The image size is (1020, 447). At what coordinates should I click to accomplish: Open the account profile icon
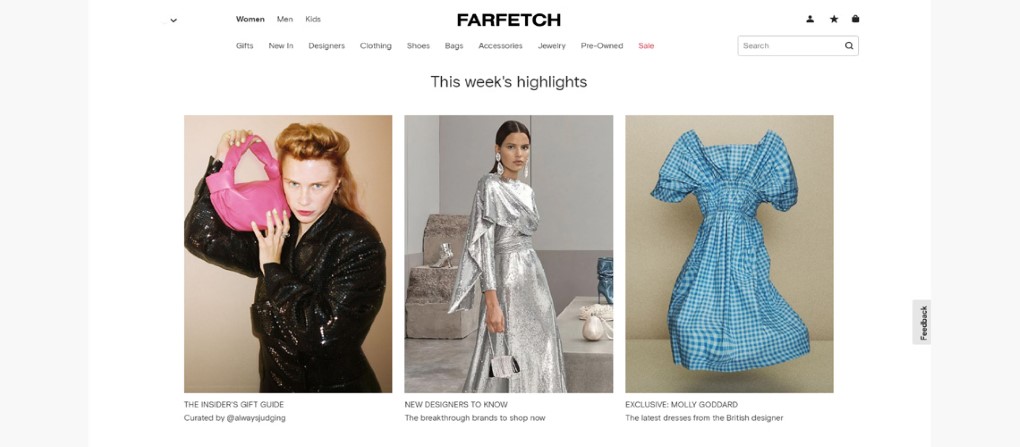pos(810,19)
